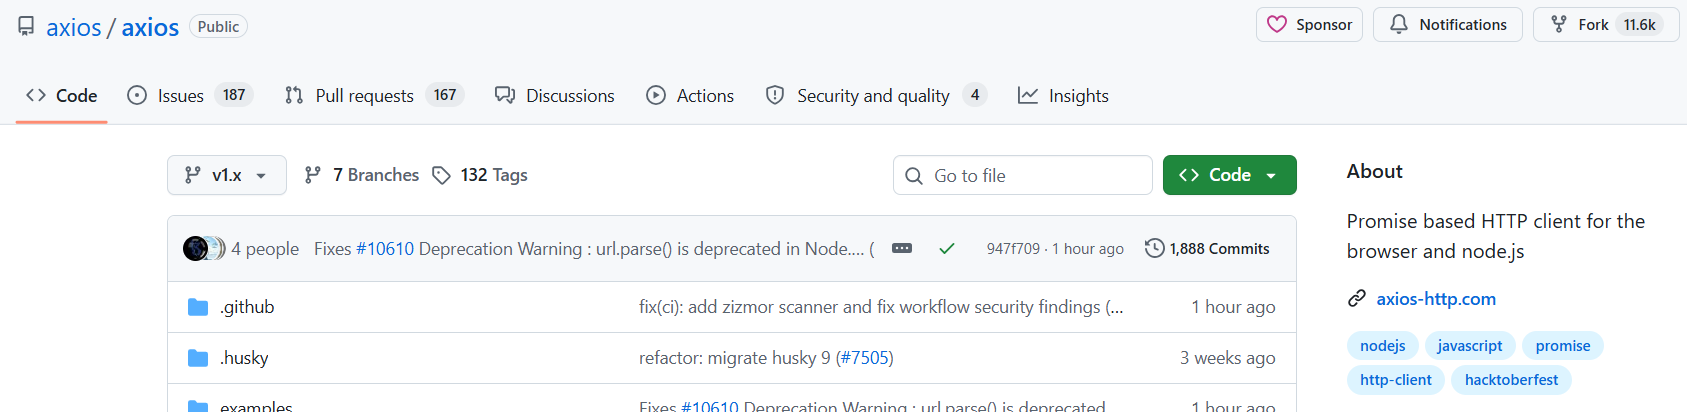Open the 1,888 Commits history
The height and width of the screenshot is (412, 1687).
tap(1207, 249)
